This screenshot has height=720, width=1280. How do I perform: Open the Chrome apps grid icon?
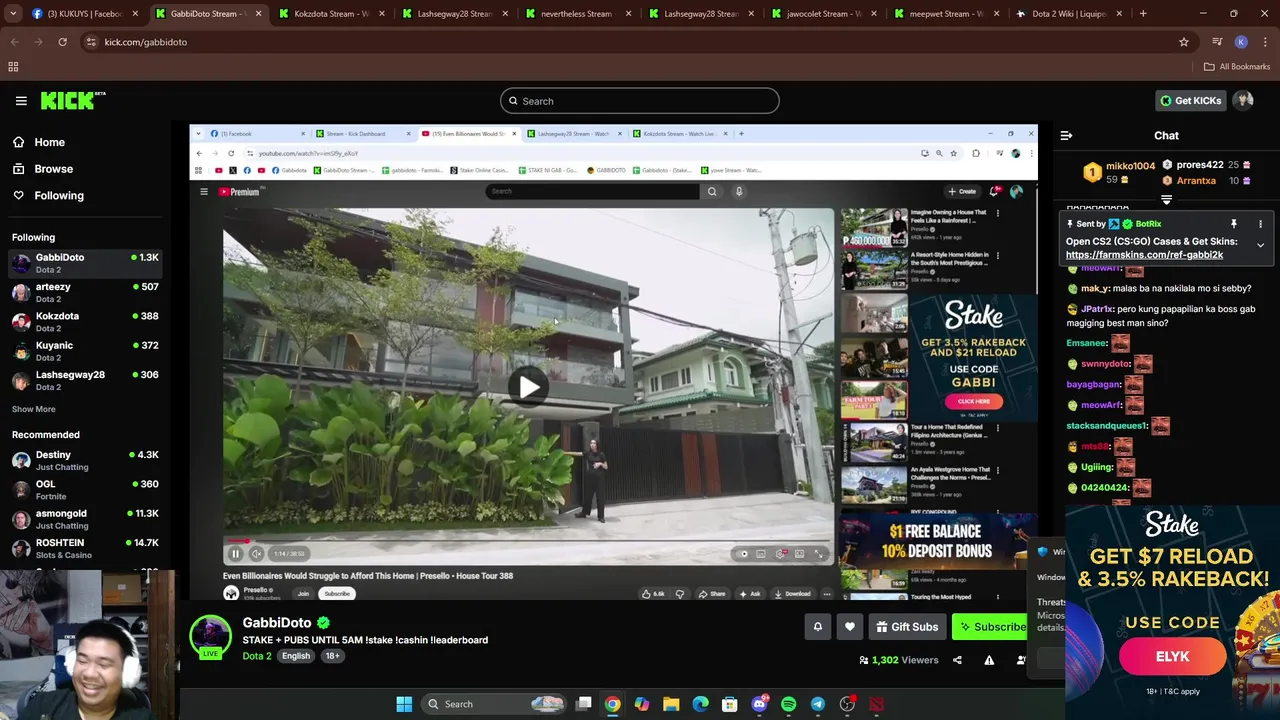coord(13,67)
